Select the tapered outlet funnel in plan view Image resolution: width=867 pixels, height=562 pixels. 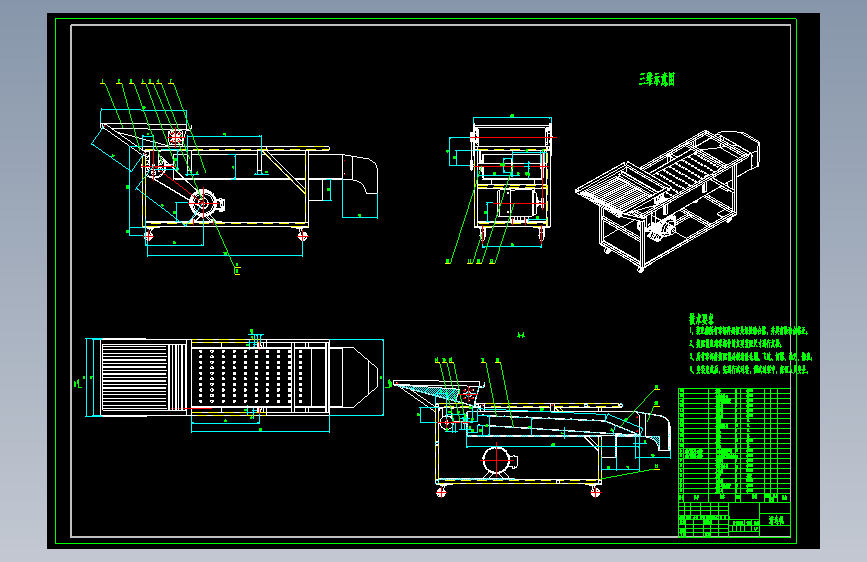point(361,377)
